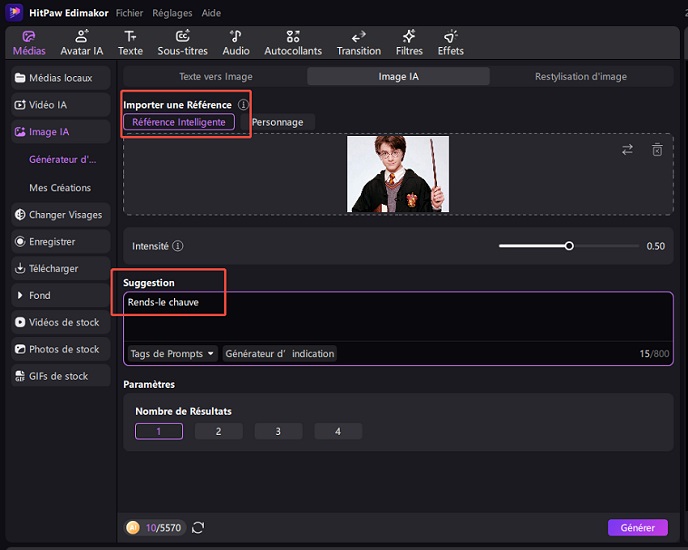Click the 10/5570 credits text

click(163, 528)
